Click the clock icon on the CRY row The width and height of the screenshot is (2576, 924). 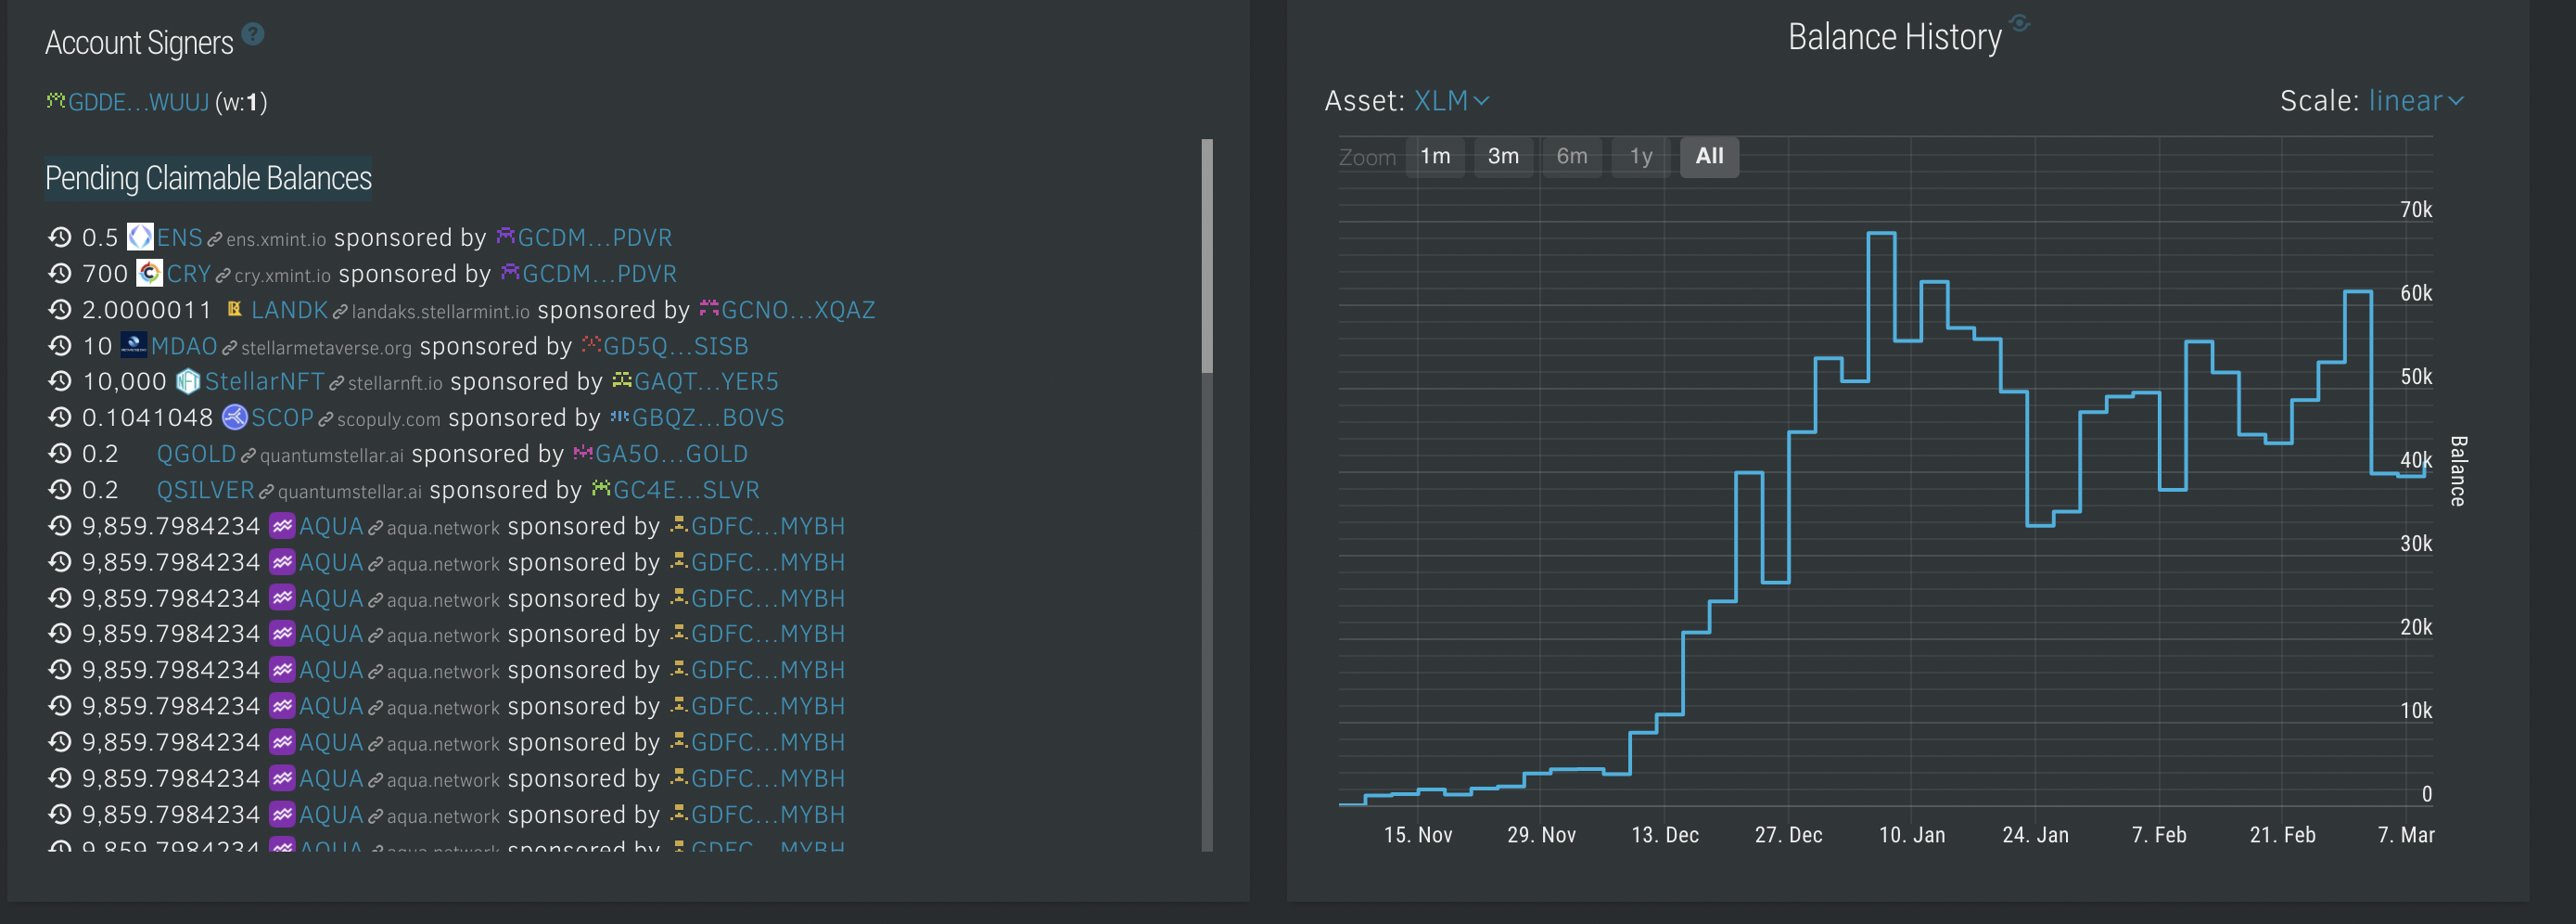point(60,273)
